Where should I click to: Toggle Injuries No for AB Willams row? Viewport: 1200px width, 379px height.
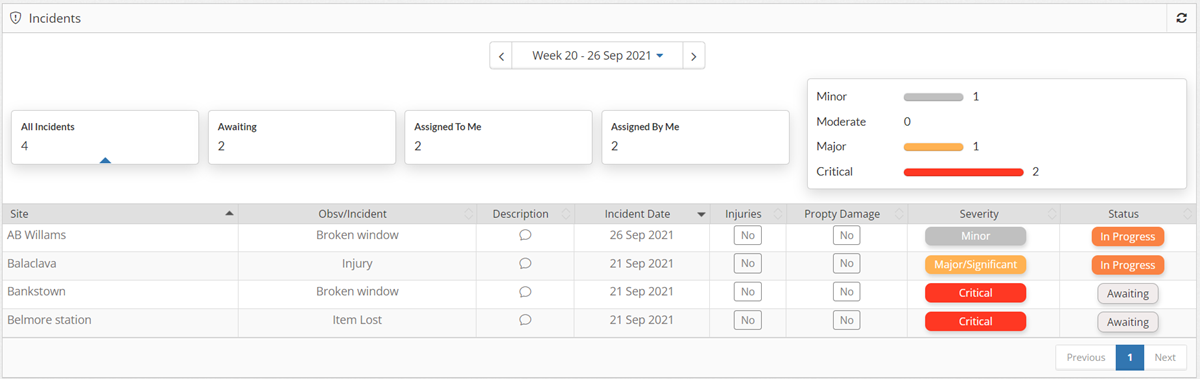tap(747, 236)
